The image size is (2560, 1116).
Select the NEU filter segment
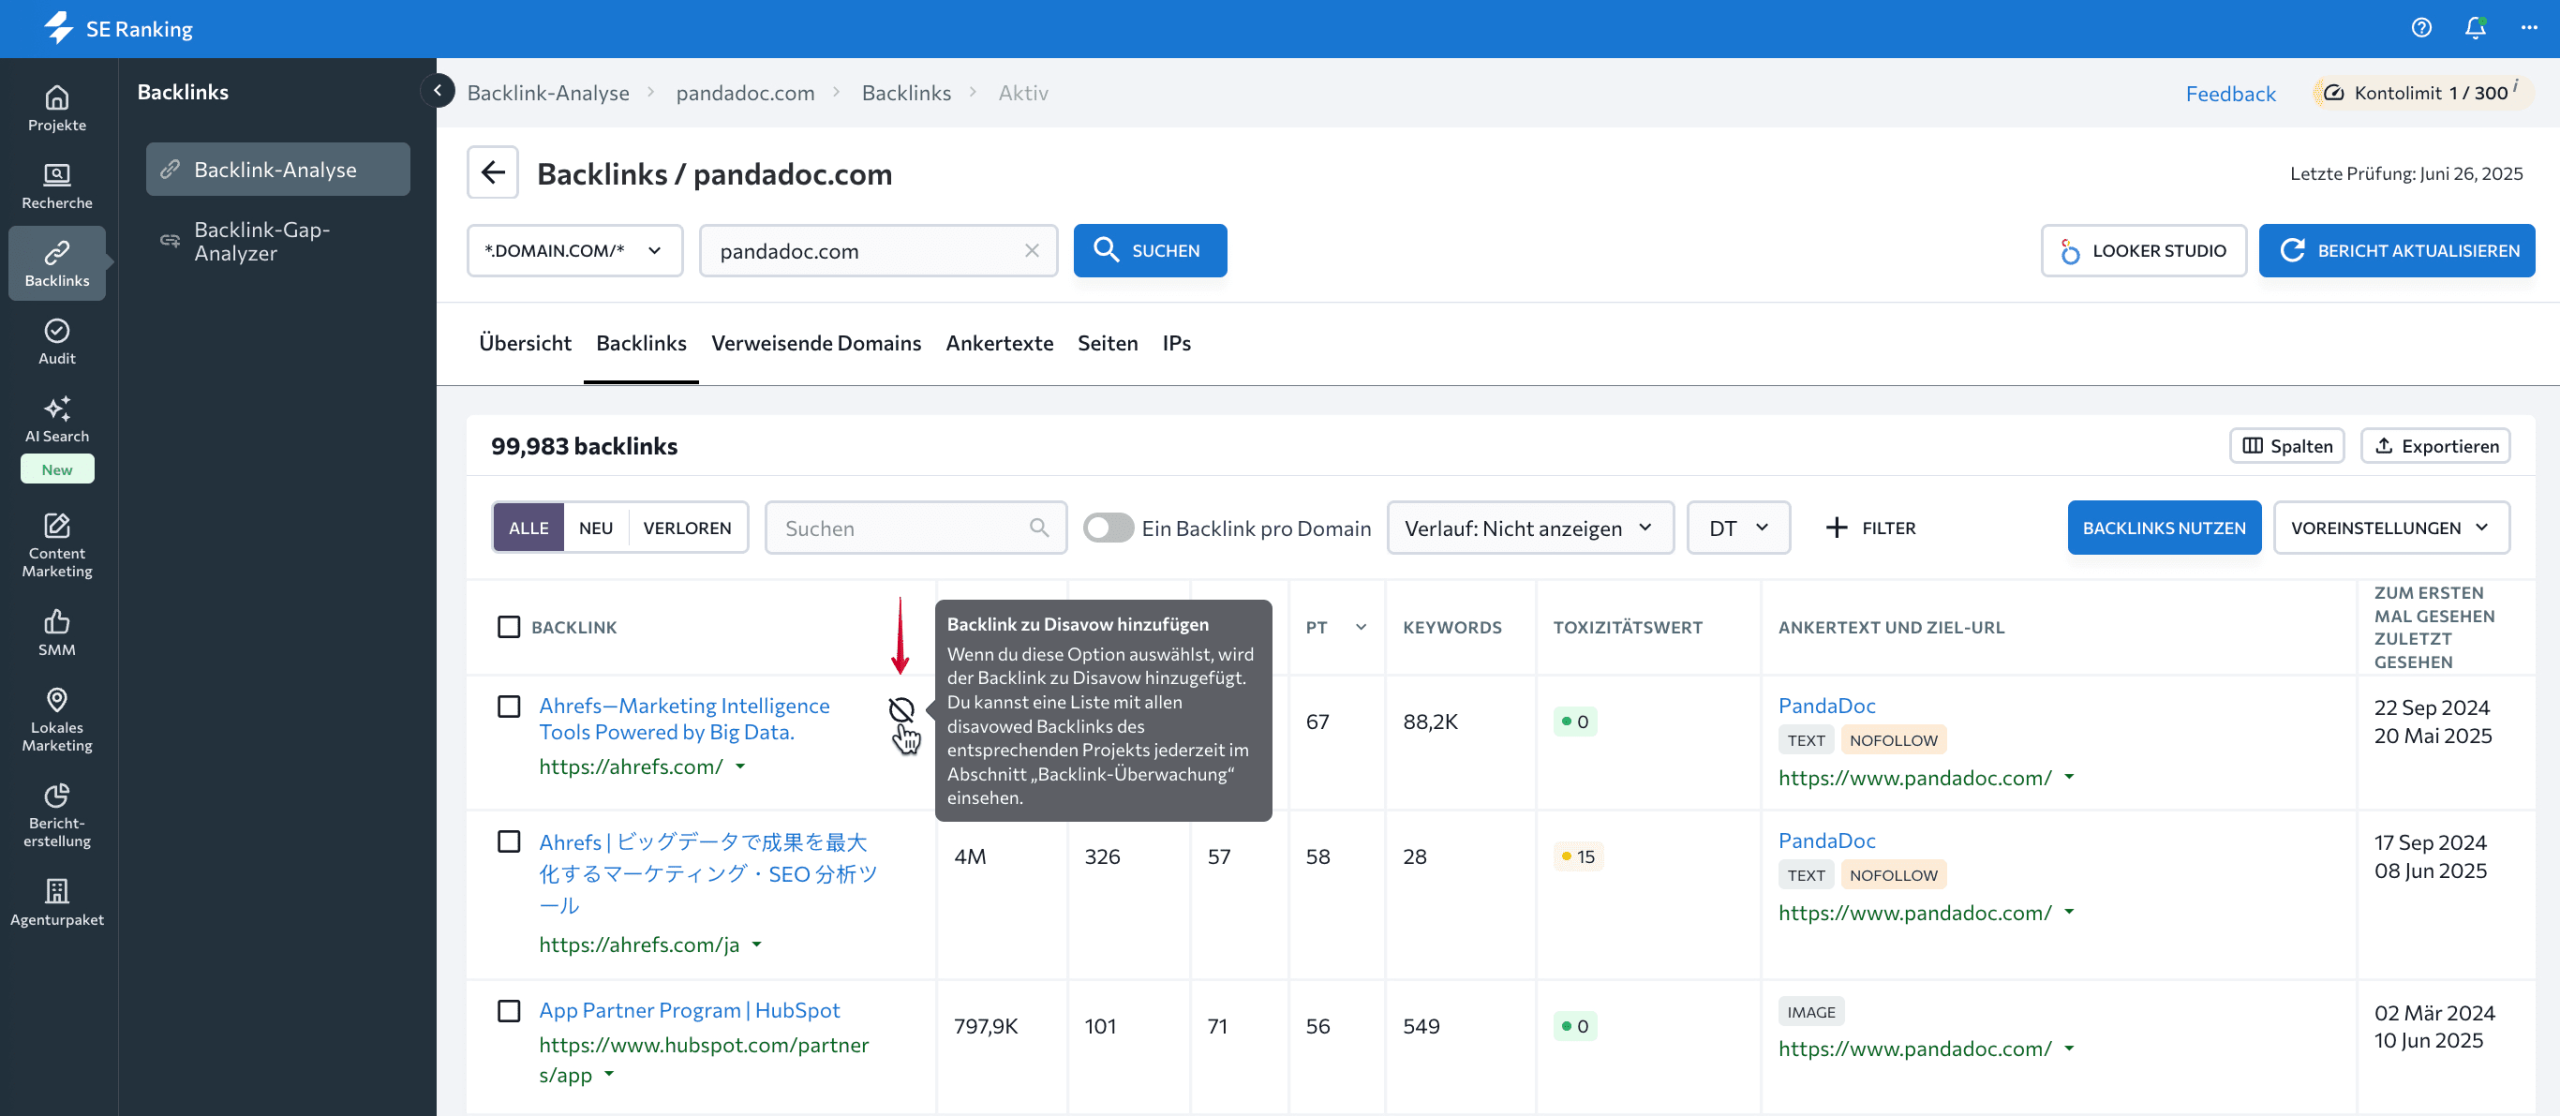(x=596, y=528)
